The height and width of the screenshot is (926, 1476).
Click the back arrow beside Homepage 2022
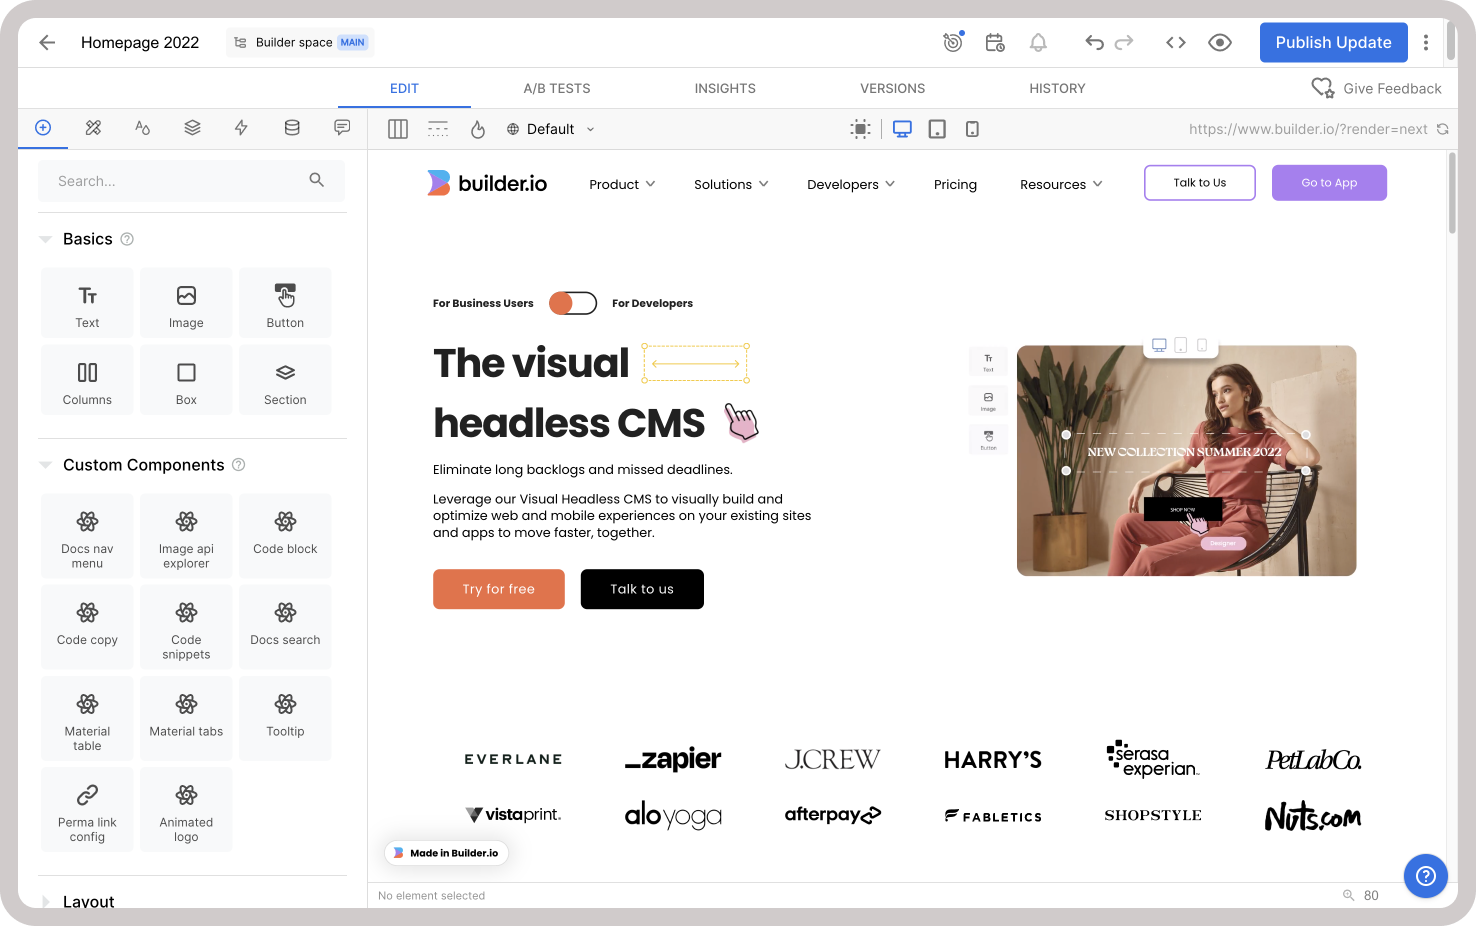pos(47,42)
